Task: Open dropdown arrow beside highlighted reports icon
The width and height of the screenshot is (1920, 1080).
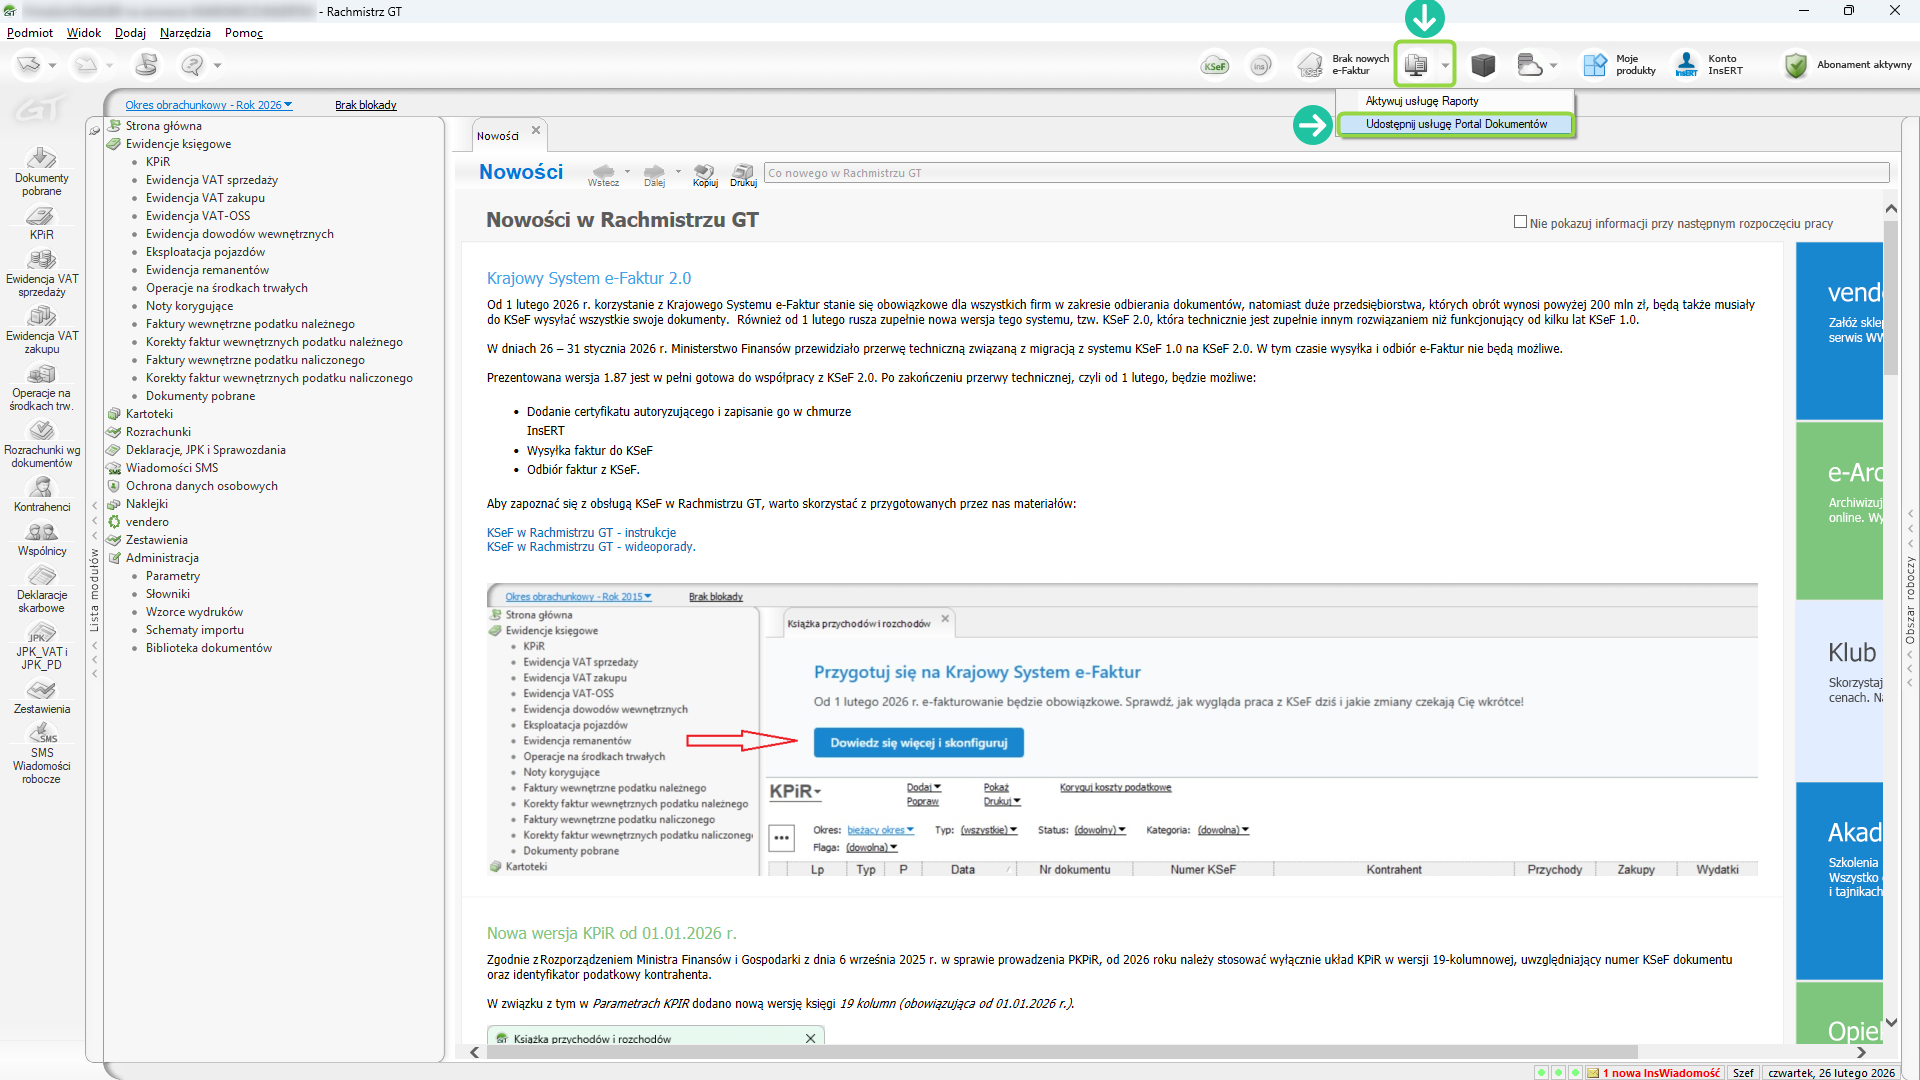Action: pyautogui.click(x=1445, y=66)
